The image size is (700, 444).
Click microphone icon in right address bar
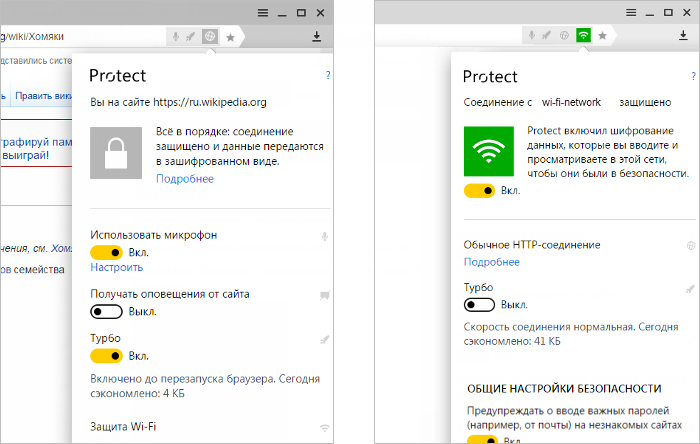(531, 35)
